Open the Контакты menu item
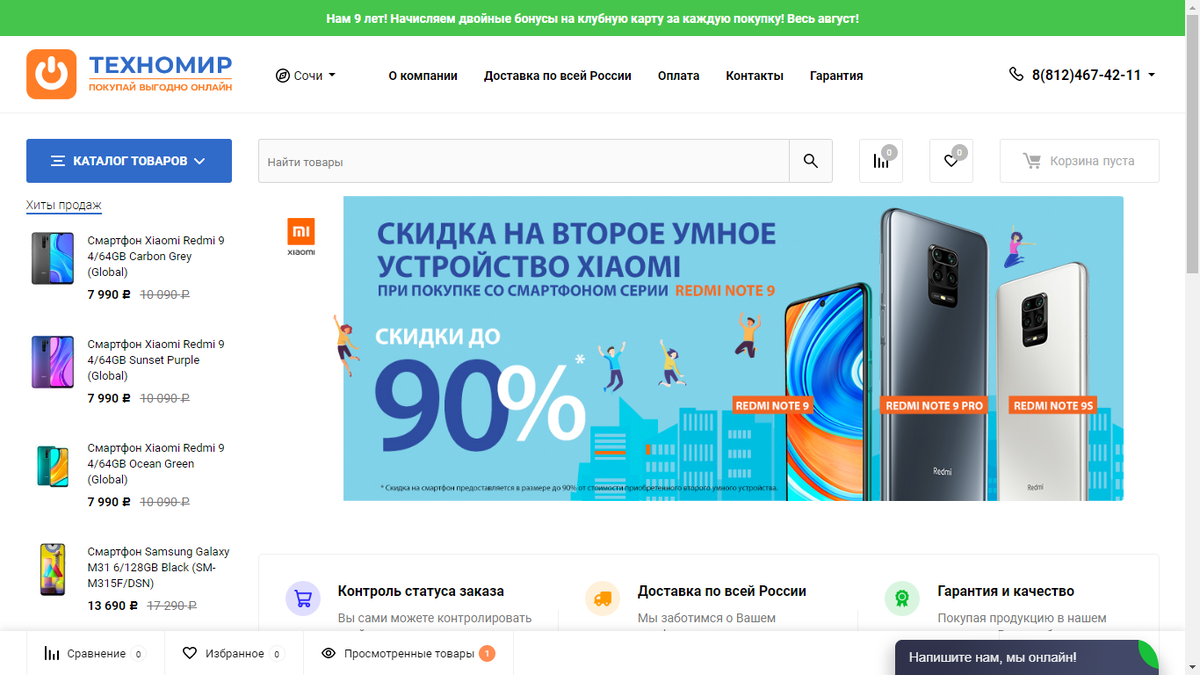The width and height of the screenshot is (1200, 675). [x=755, y=76]
